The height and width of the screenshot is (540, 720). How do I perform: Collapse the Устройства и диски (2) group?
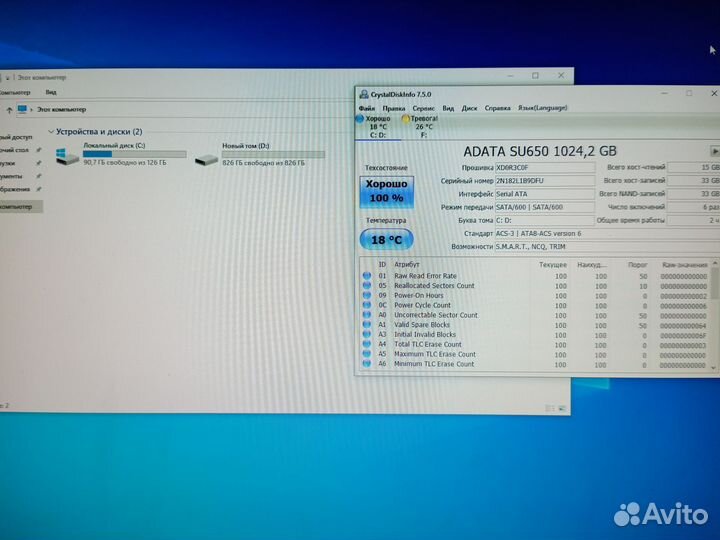[x=51, y=132]
